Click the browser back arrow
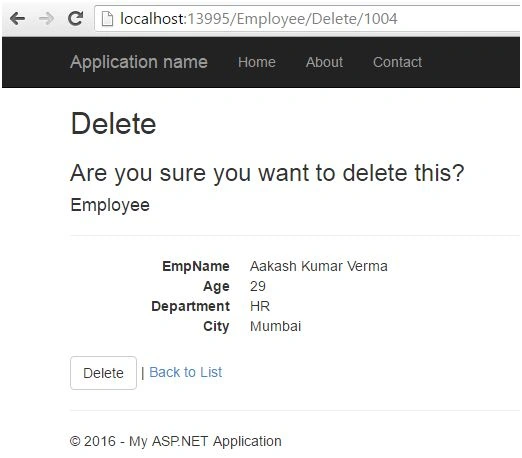This screenshot has width=522, height=458. (x=17, y=18)
